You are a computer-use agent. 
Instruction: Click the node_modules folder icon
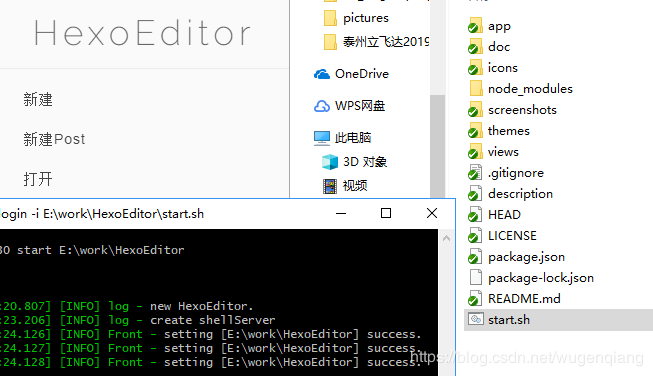point(475,89)
